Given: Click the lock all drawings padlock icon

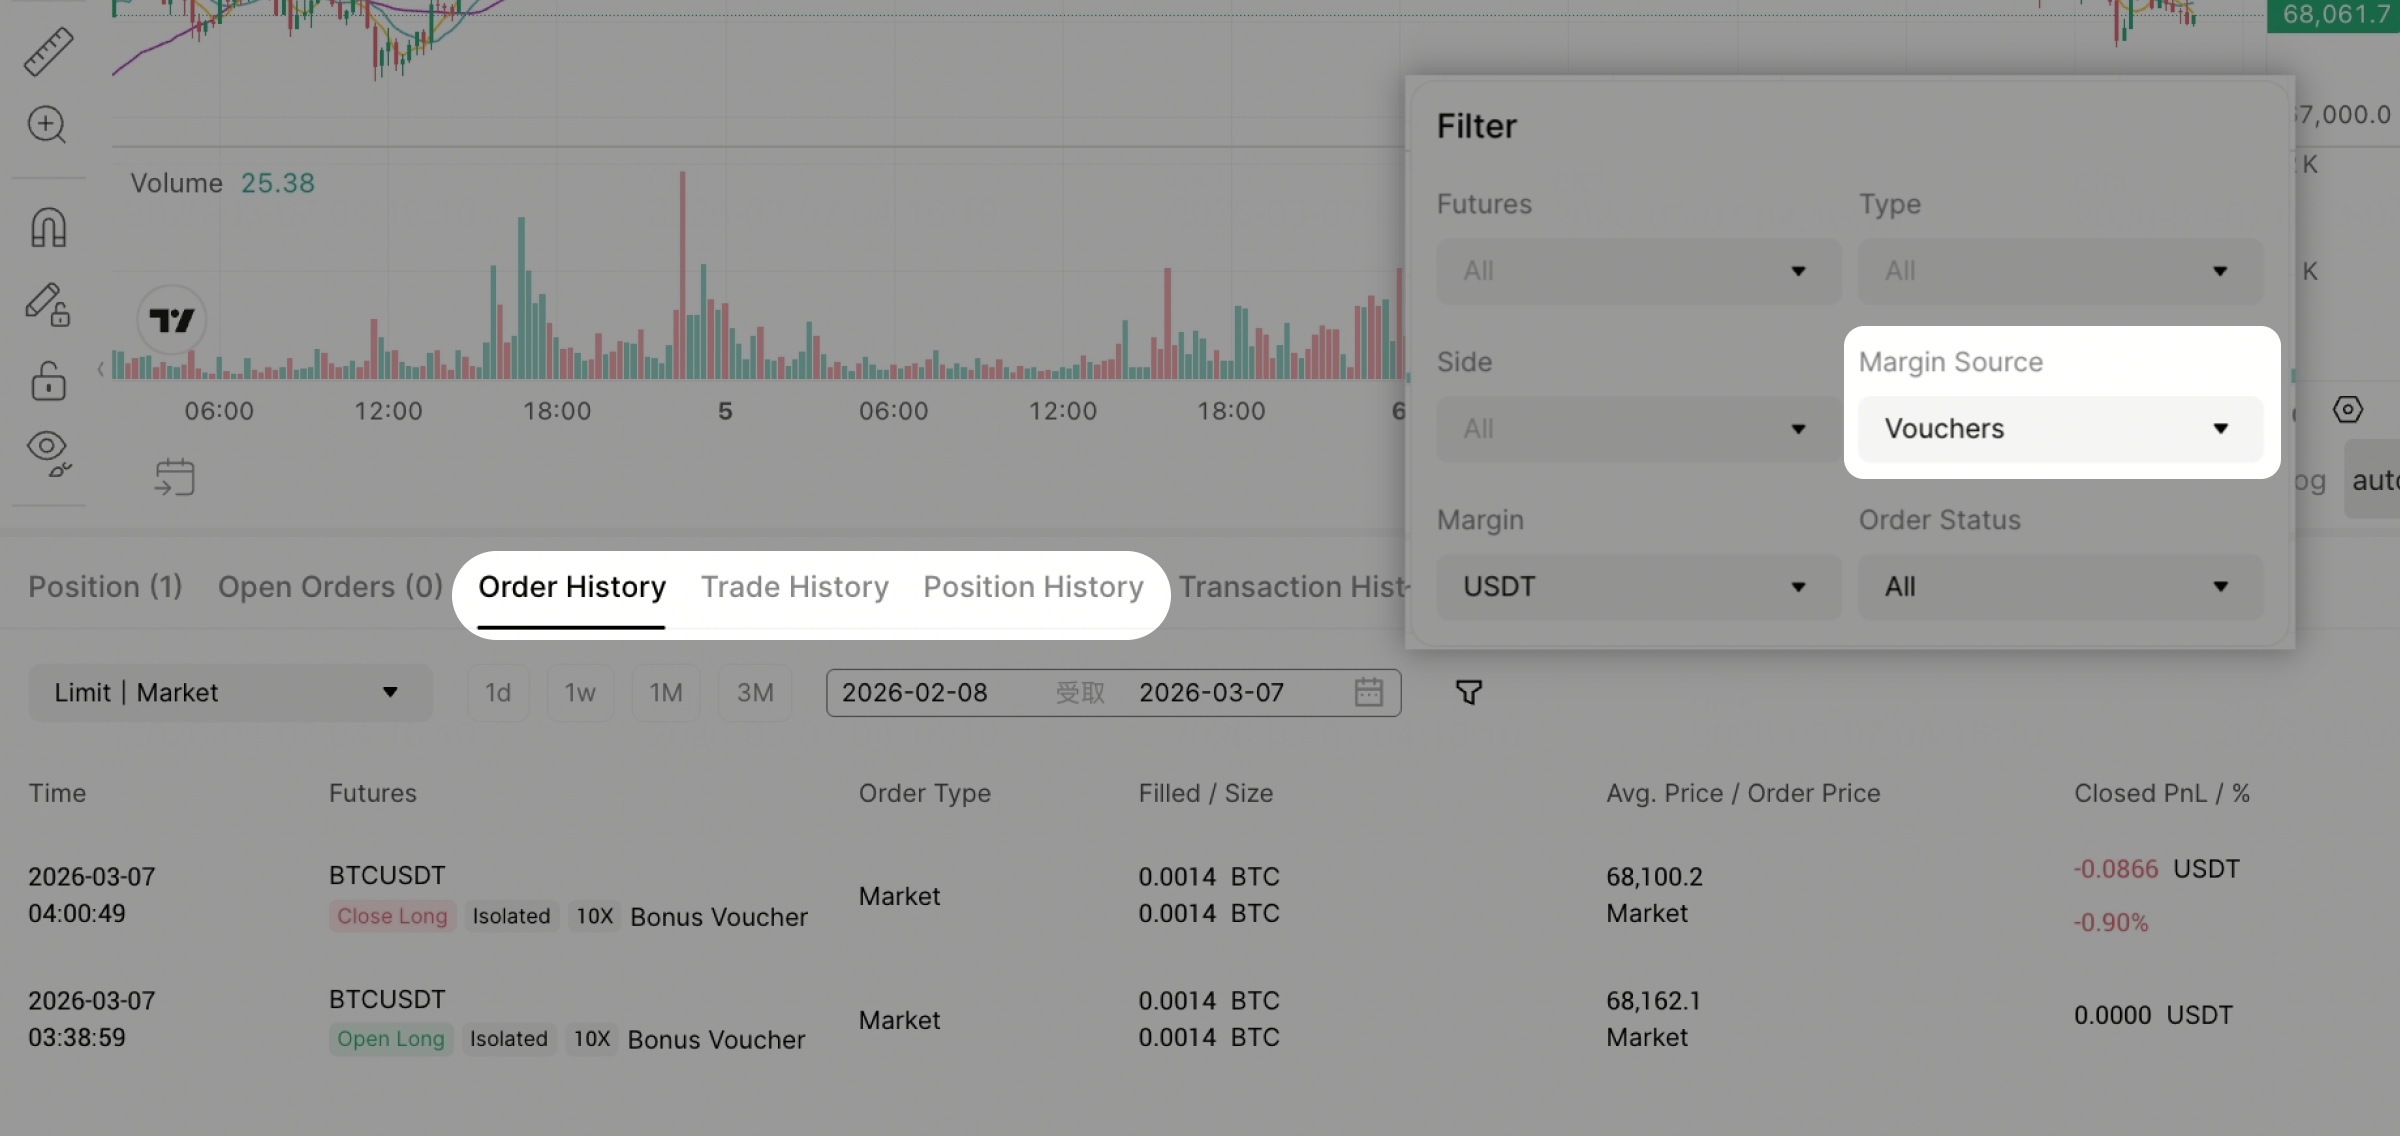Looking at the screenshot, I should [x=48, y=381].
